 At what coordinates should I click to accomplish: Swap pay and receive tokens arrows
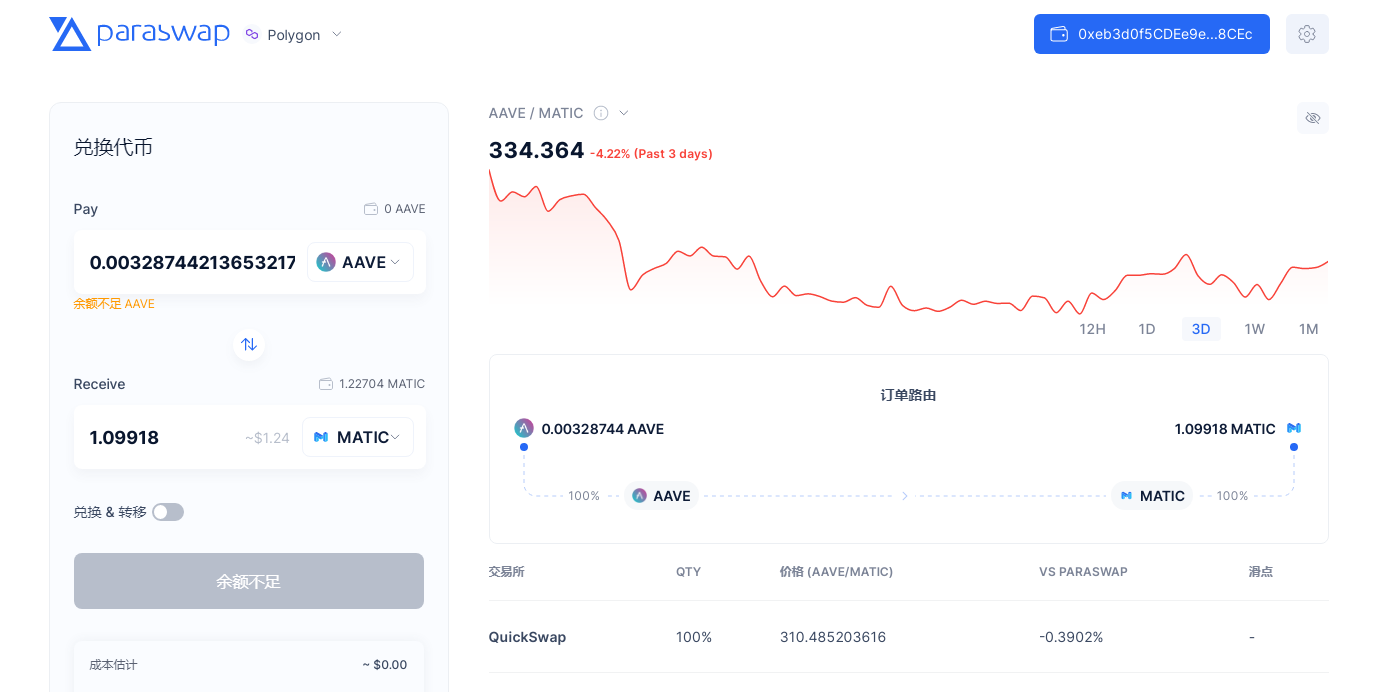point(249,344)
